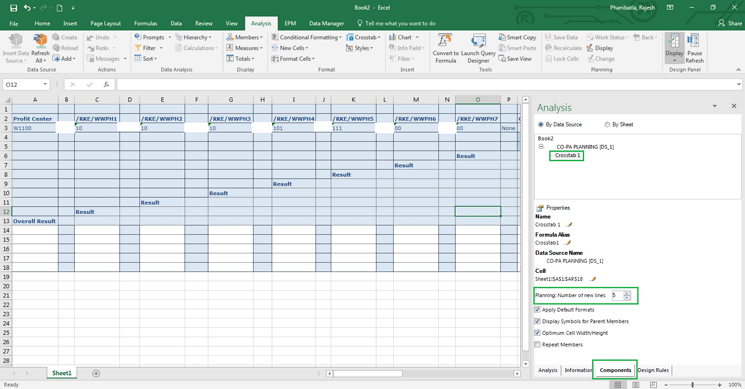Click the zoom in plus icon
745x389 pixels.
pos(719,385)
